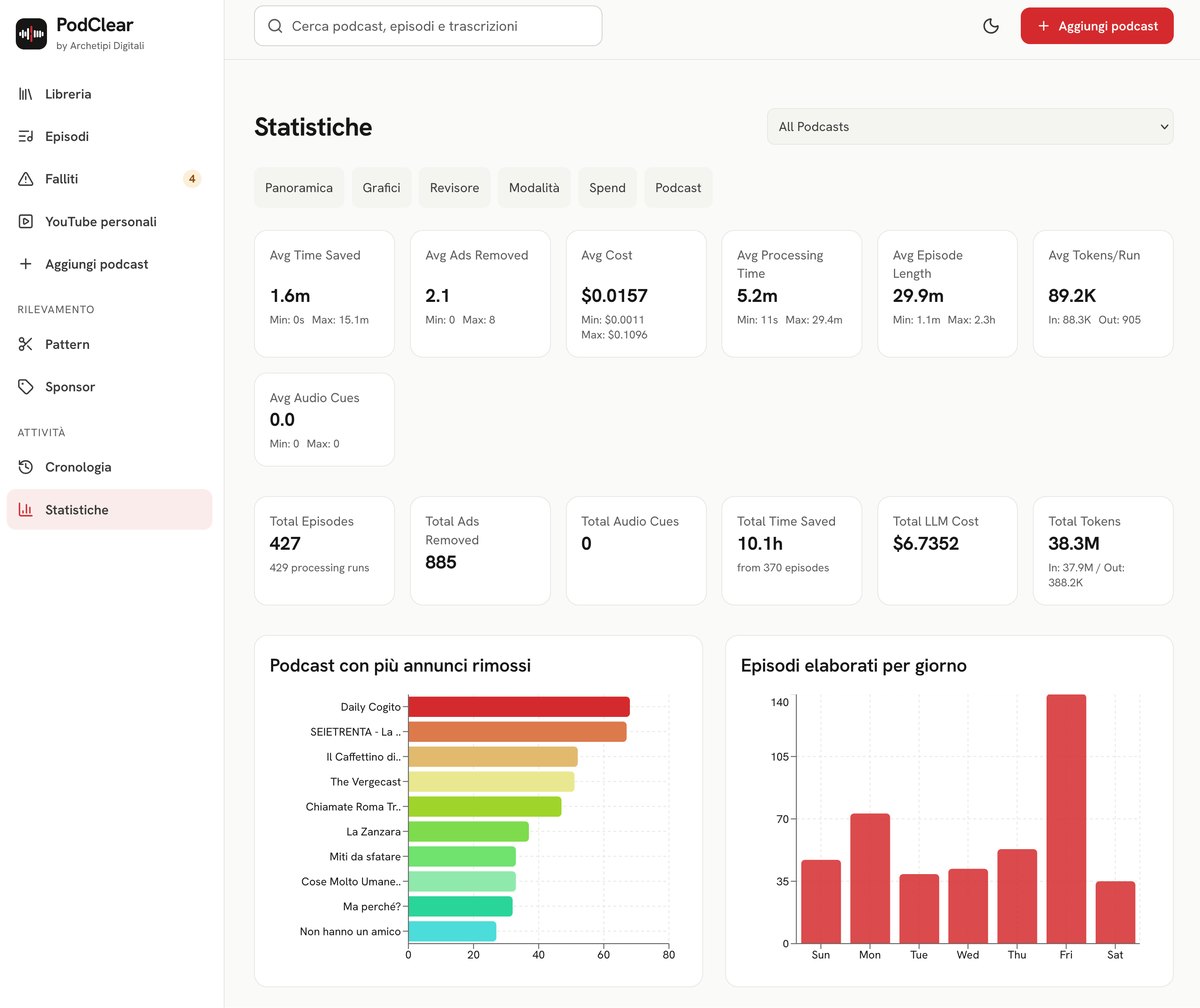Focus the podcast search field

[428, 26]
